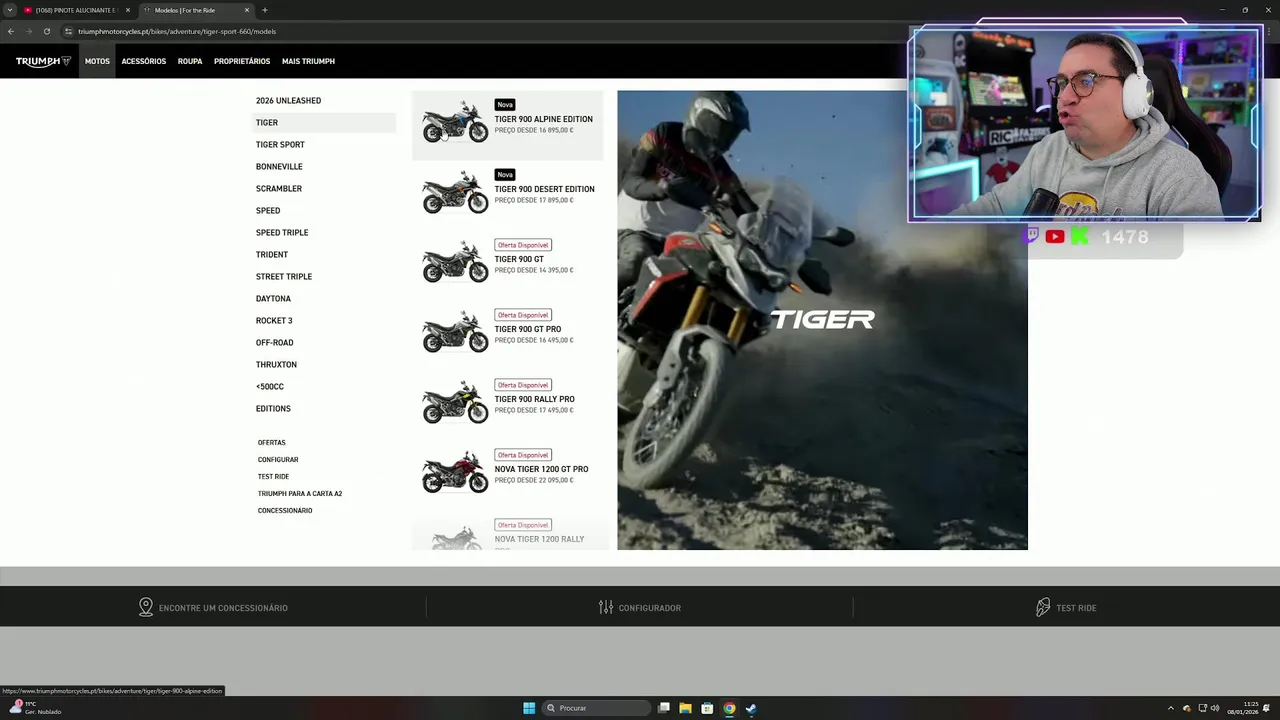Screen dimensions: 1280x720
Task: Select the 2026 UNLEASHED category
Action: 288,101
